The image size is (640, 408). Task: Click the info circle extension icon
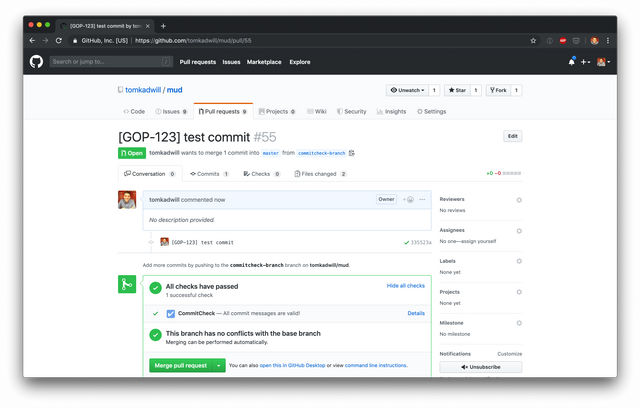tap(550, 40)
